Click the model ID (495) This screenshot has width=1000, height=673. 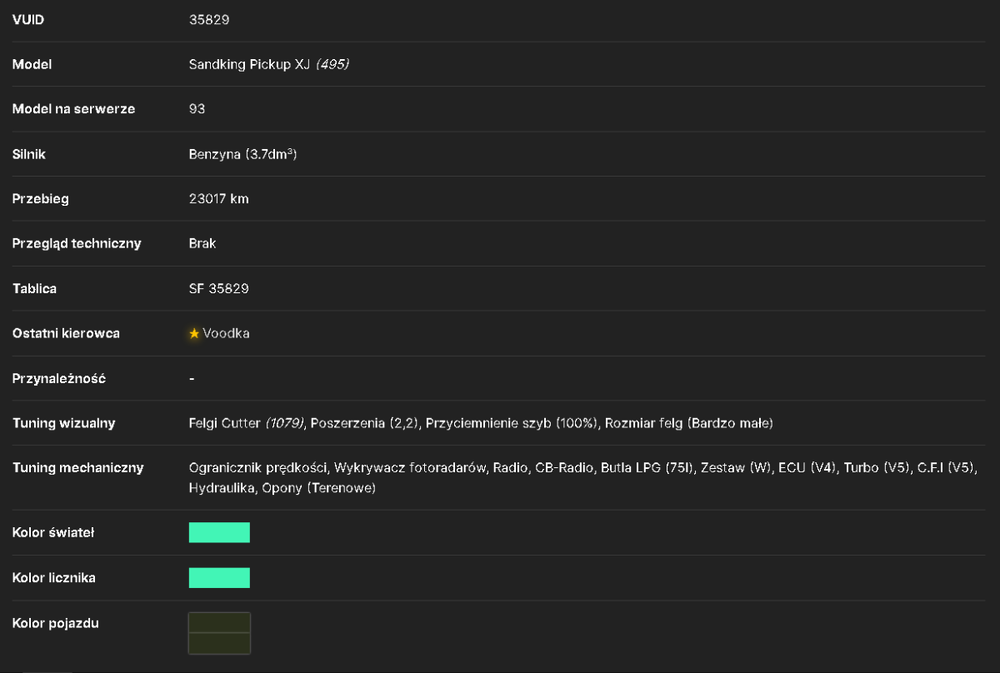click(332, 64)
